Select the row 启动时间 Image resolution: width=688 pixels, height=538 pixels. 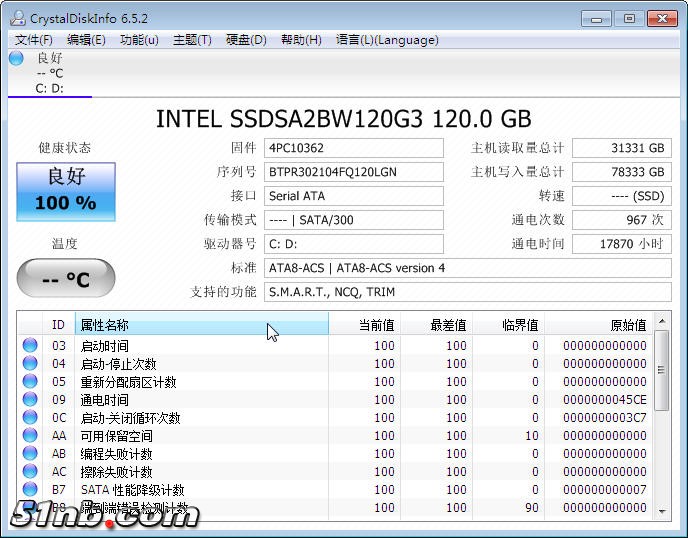(x=335, y=345)
